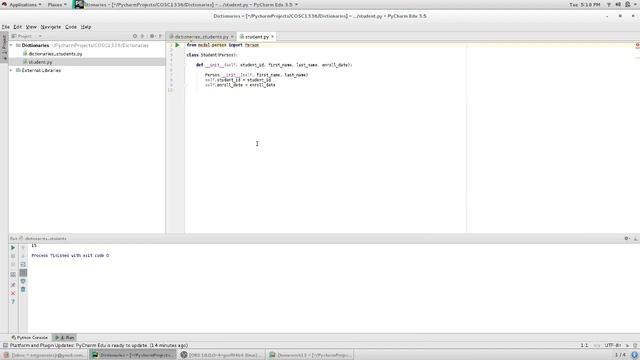Click the import statement on line 1

[x=223, y=45]
